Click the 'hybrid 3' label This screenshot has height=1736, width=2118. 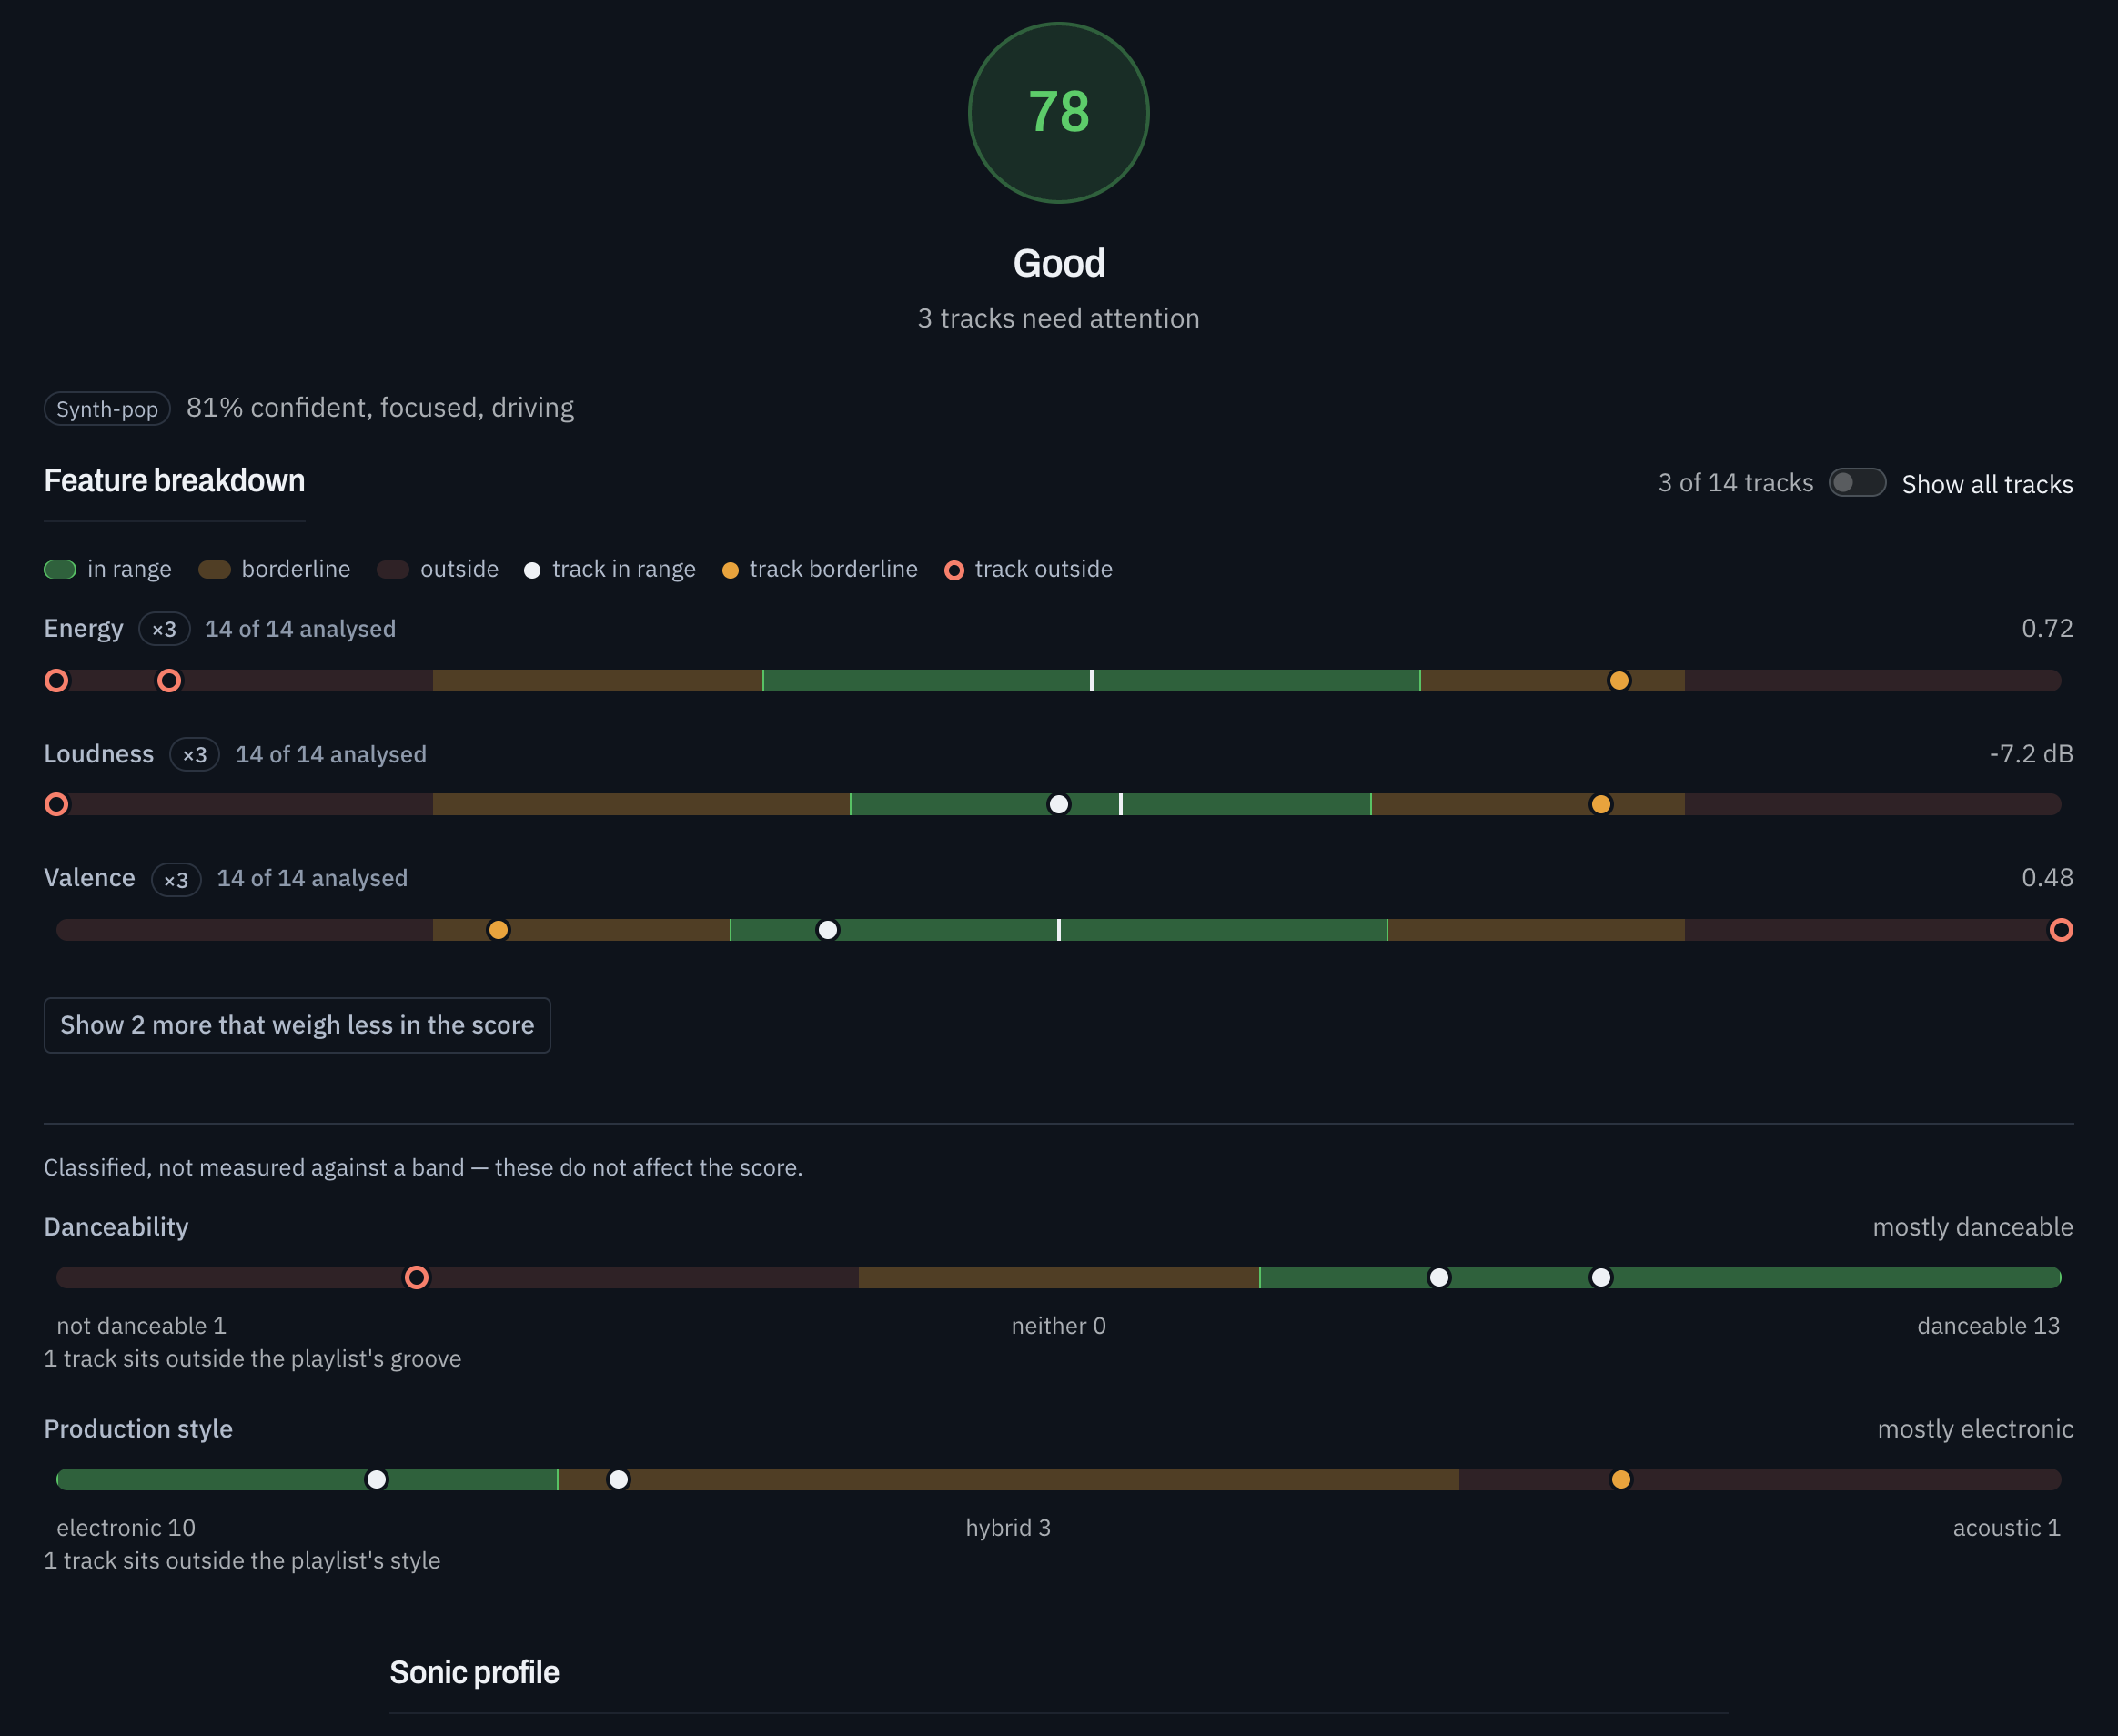pyautogui.click(x=1008, y=1528)
